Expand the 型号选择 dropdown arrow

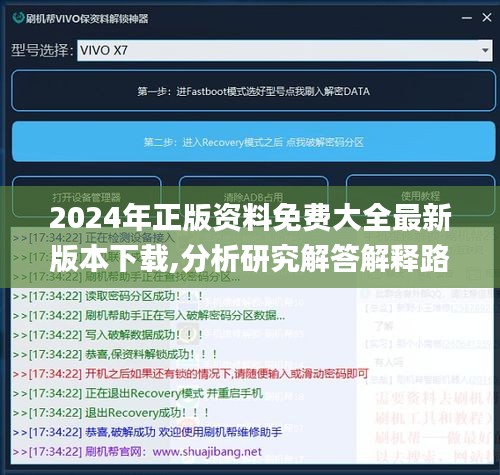click(x=485, y=50)
